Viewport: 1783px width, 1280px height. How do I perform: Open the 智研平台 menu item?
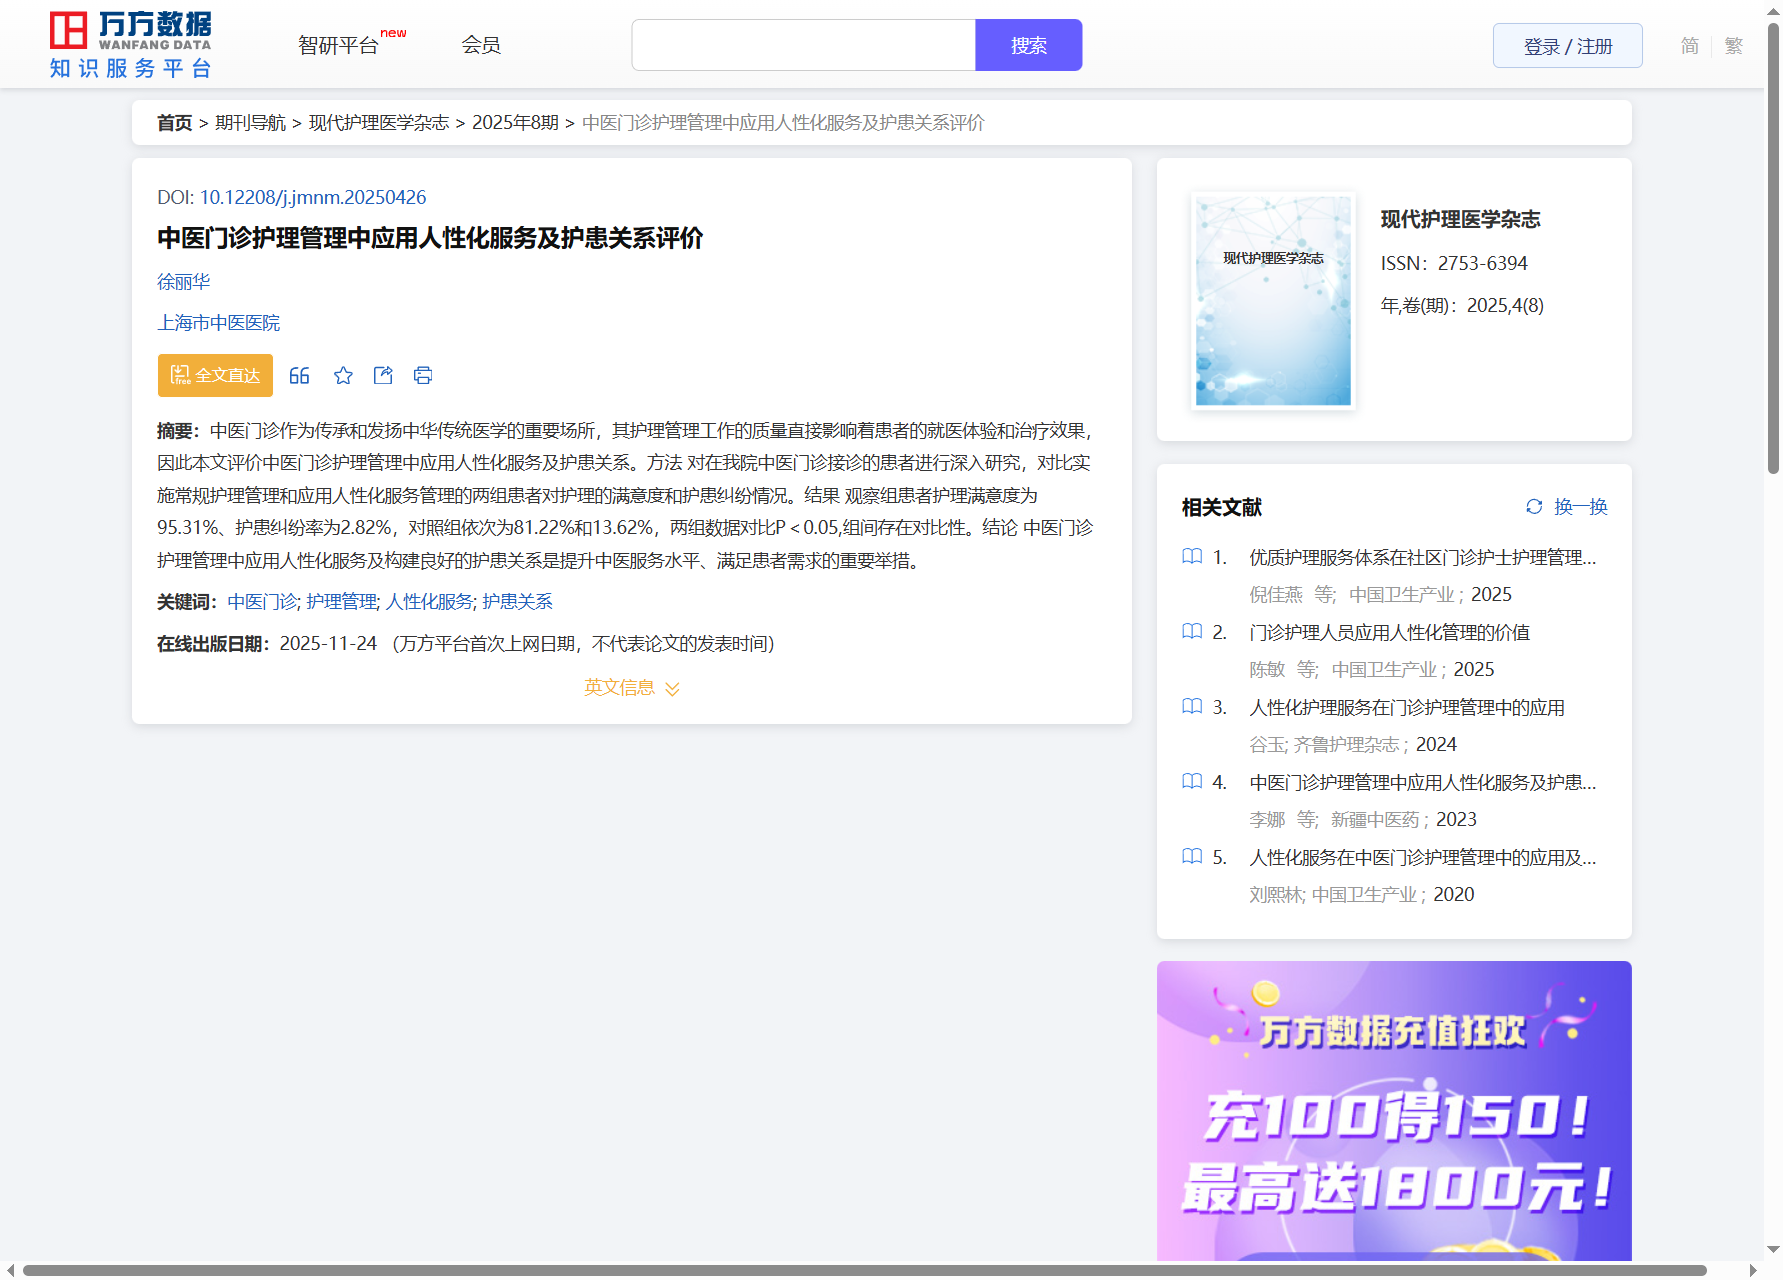click(339, 46)
